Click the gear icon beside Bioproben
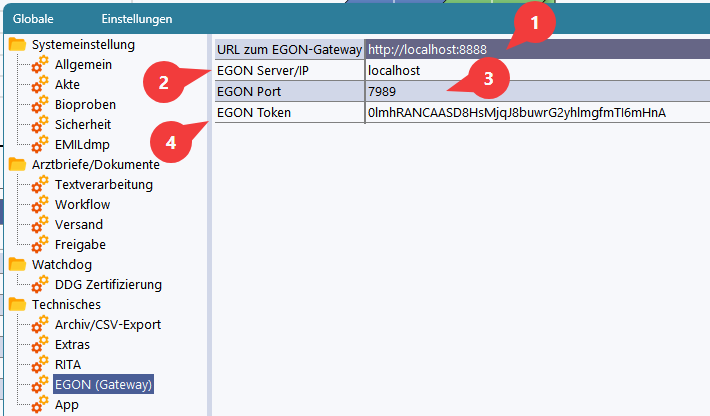The height and width of the screenshot is (416, 710). tap(40, 105)
